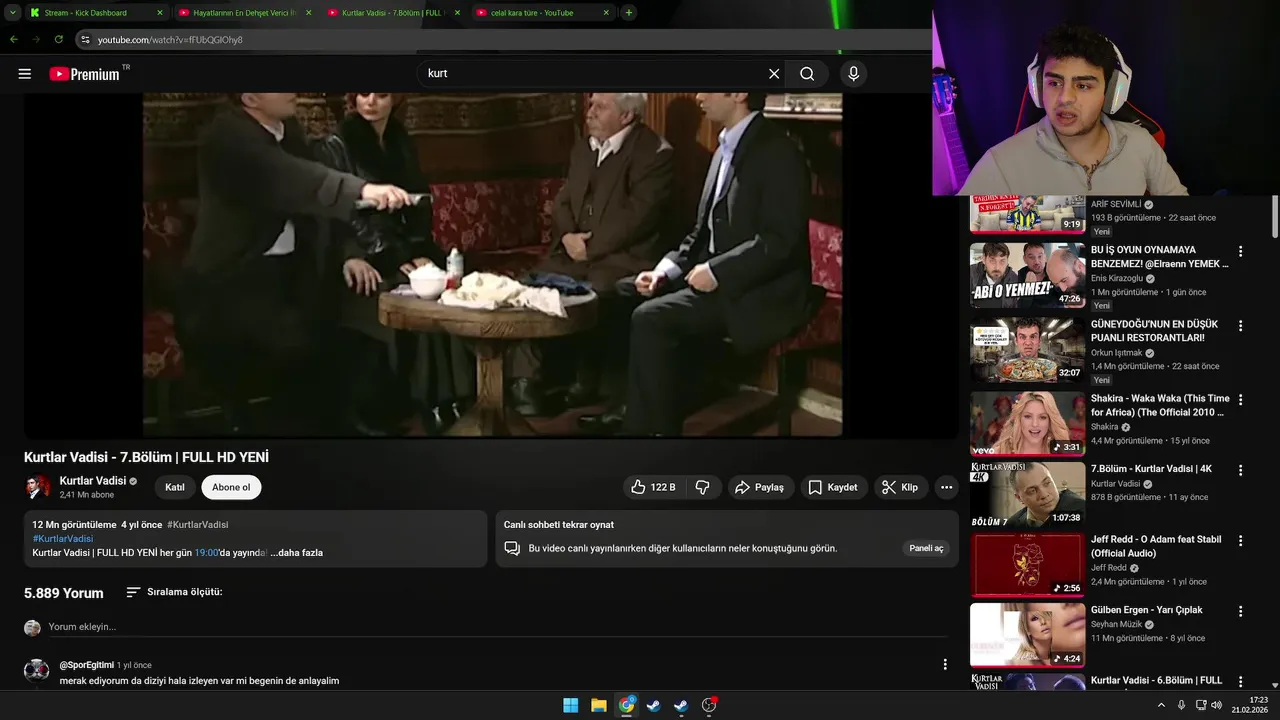Open the GÜNEYDOĞU'NUN EN DÜŞÜK PUANLI video thumbnail

[1027, 350]
